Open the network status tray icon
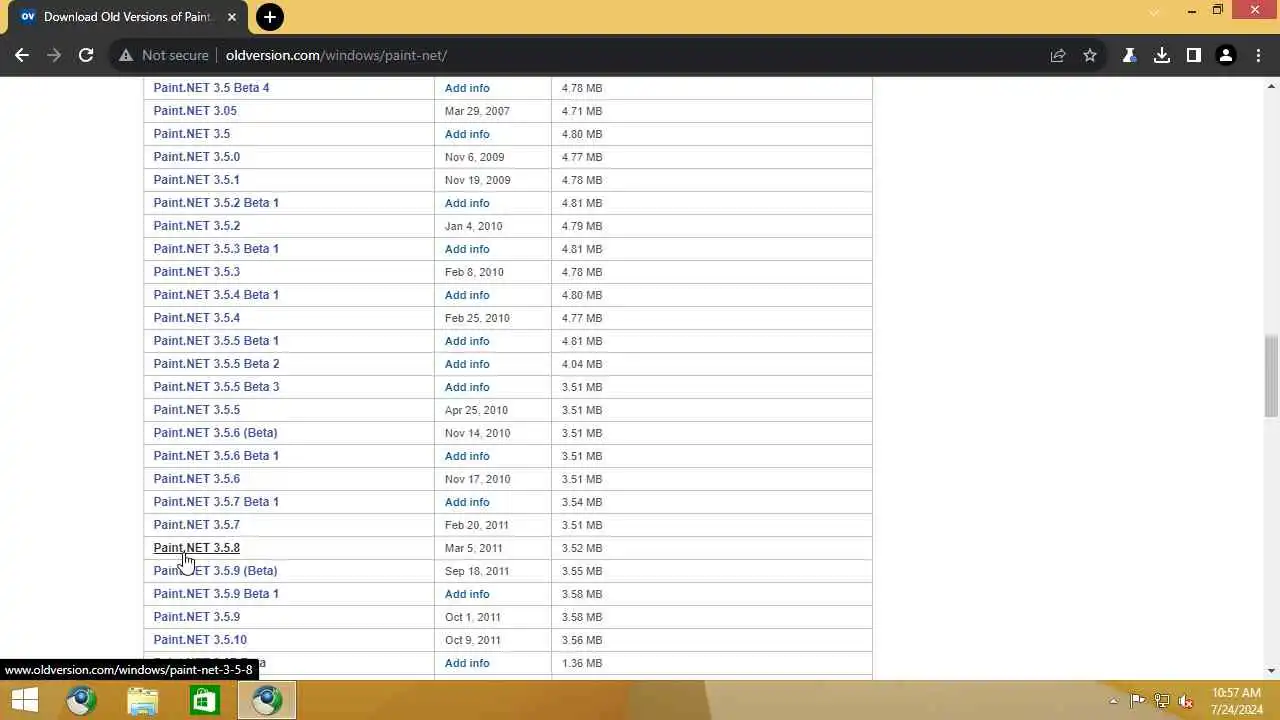The height and width of the screenshot is (720, 1280). click(1162, 701)
